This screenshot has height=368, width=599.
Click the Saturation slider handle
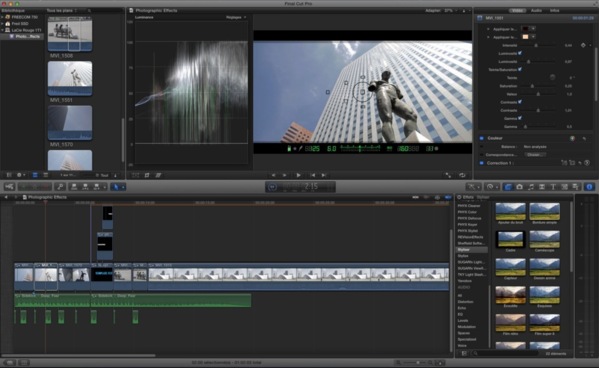[x=532, y=86]
